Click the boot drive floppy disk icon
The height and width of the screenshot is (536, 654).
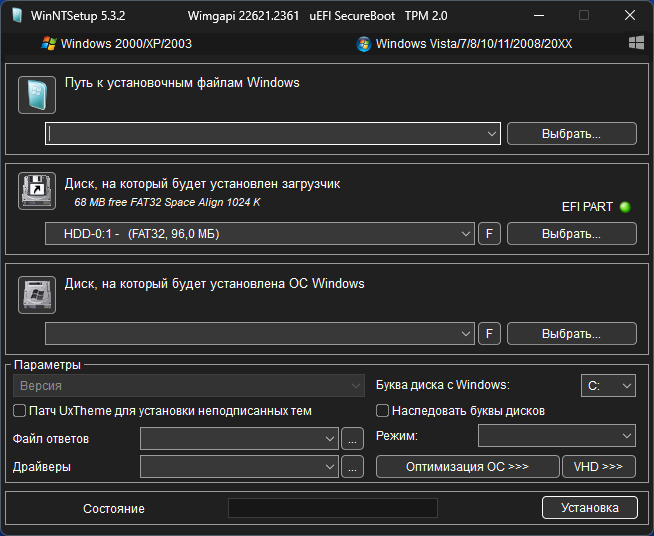(x=37, y=191)
